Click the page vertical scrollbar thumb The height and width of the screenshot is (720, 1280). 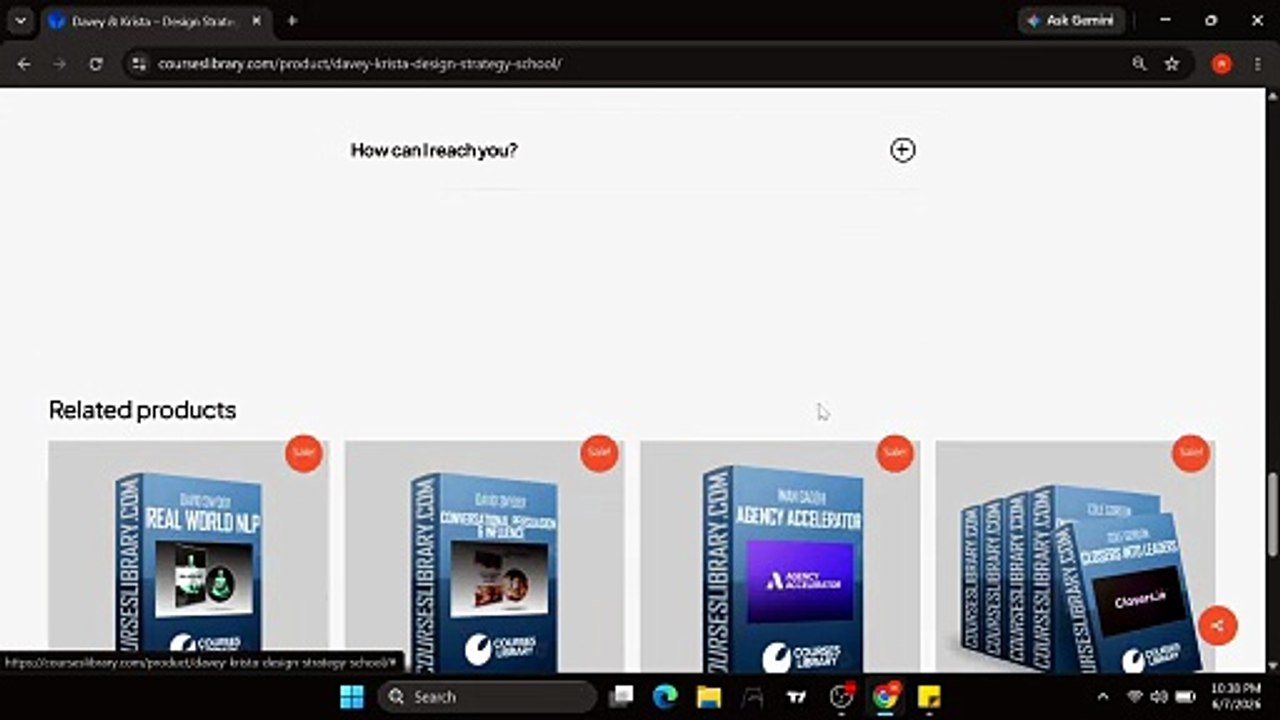[1272, 513]
